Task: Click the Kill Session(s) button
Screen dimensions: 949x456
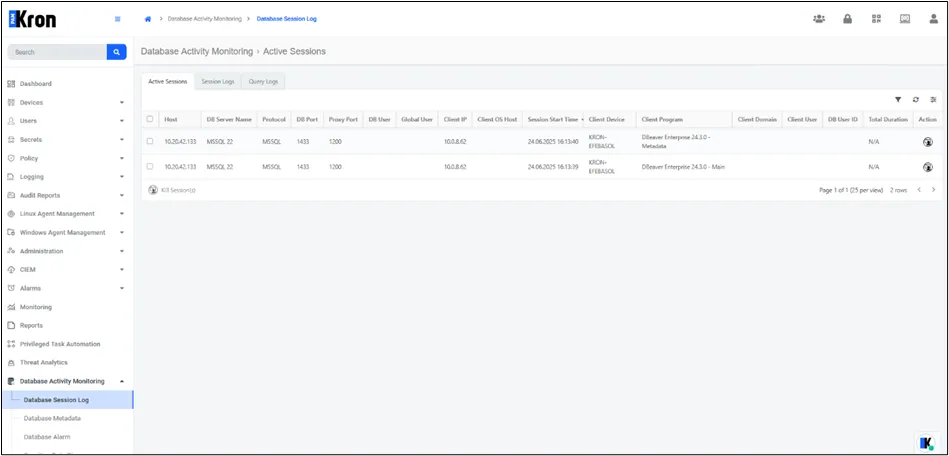Action: 172,190
